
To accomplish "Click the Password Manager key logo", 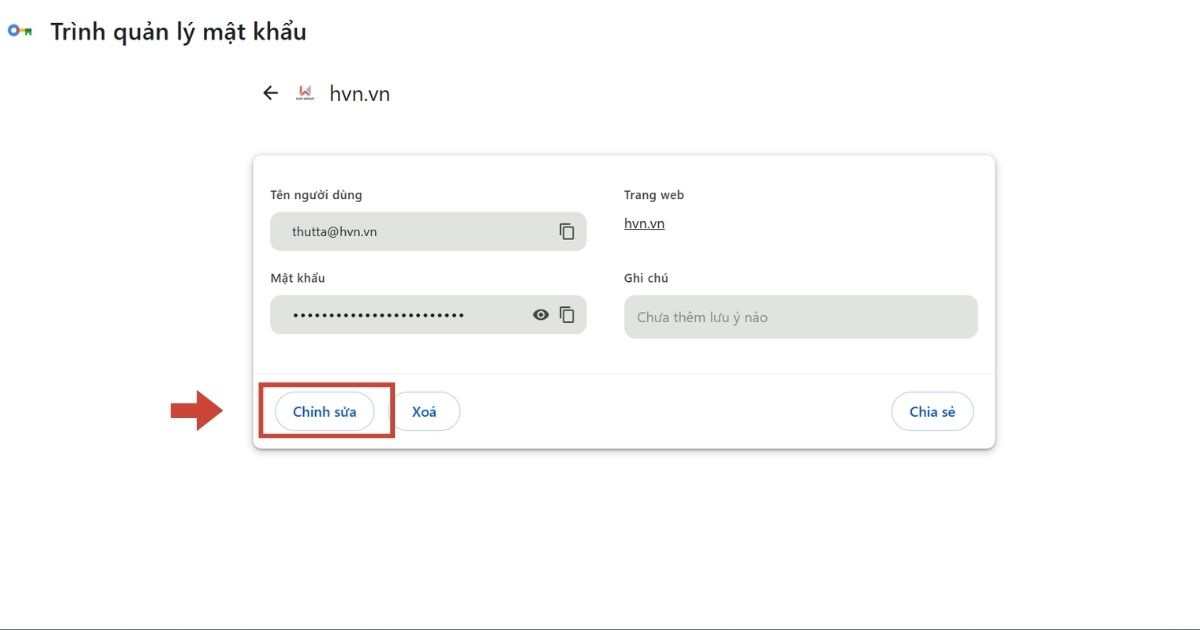I will (x=20, y=31).
